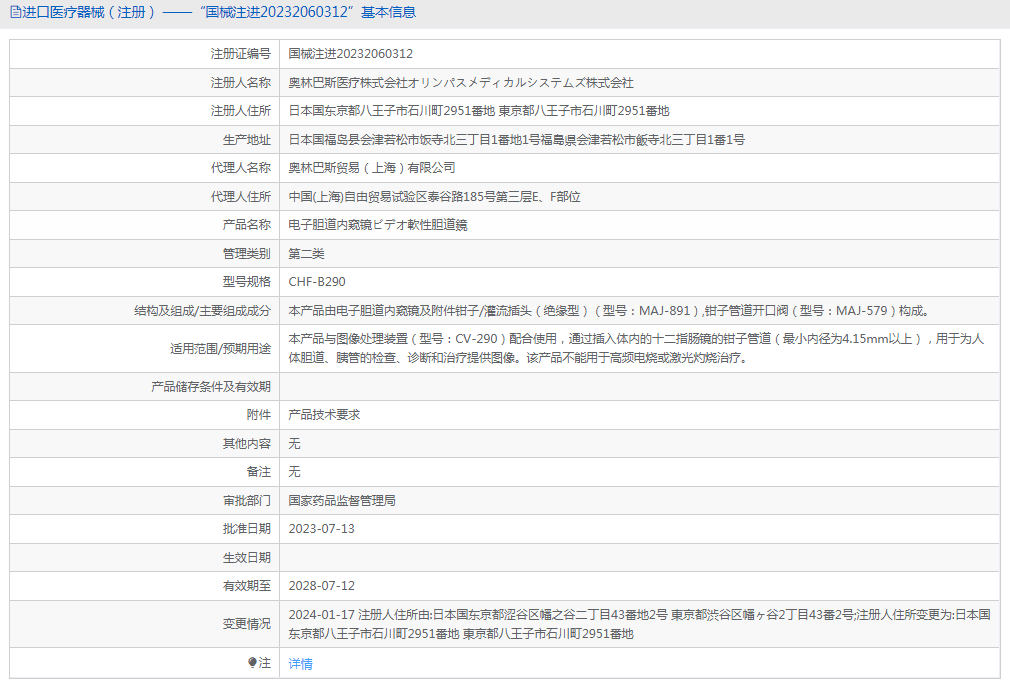The height and width of the screenshot is (686, 1010).
Task: Select intended use text mentioning CV-290
Action: (636, 348)
